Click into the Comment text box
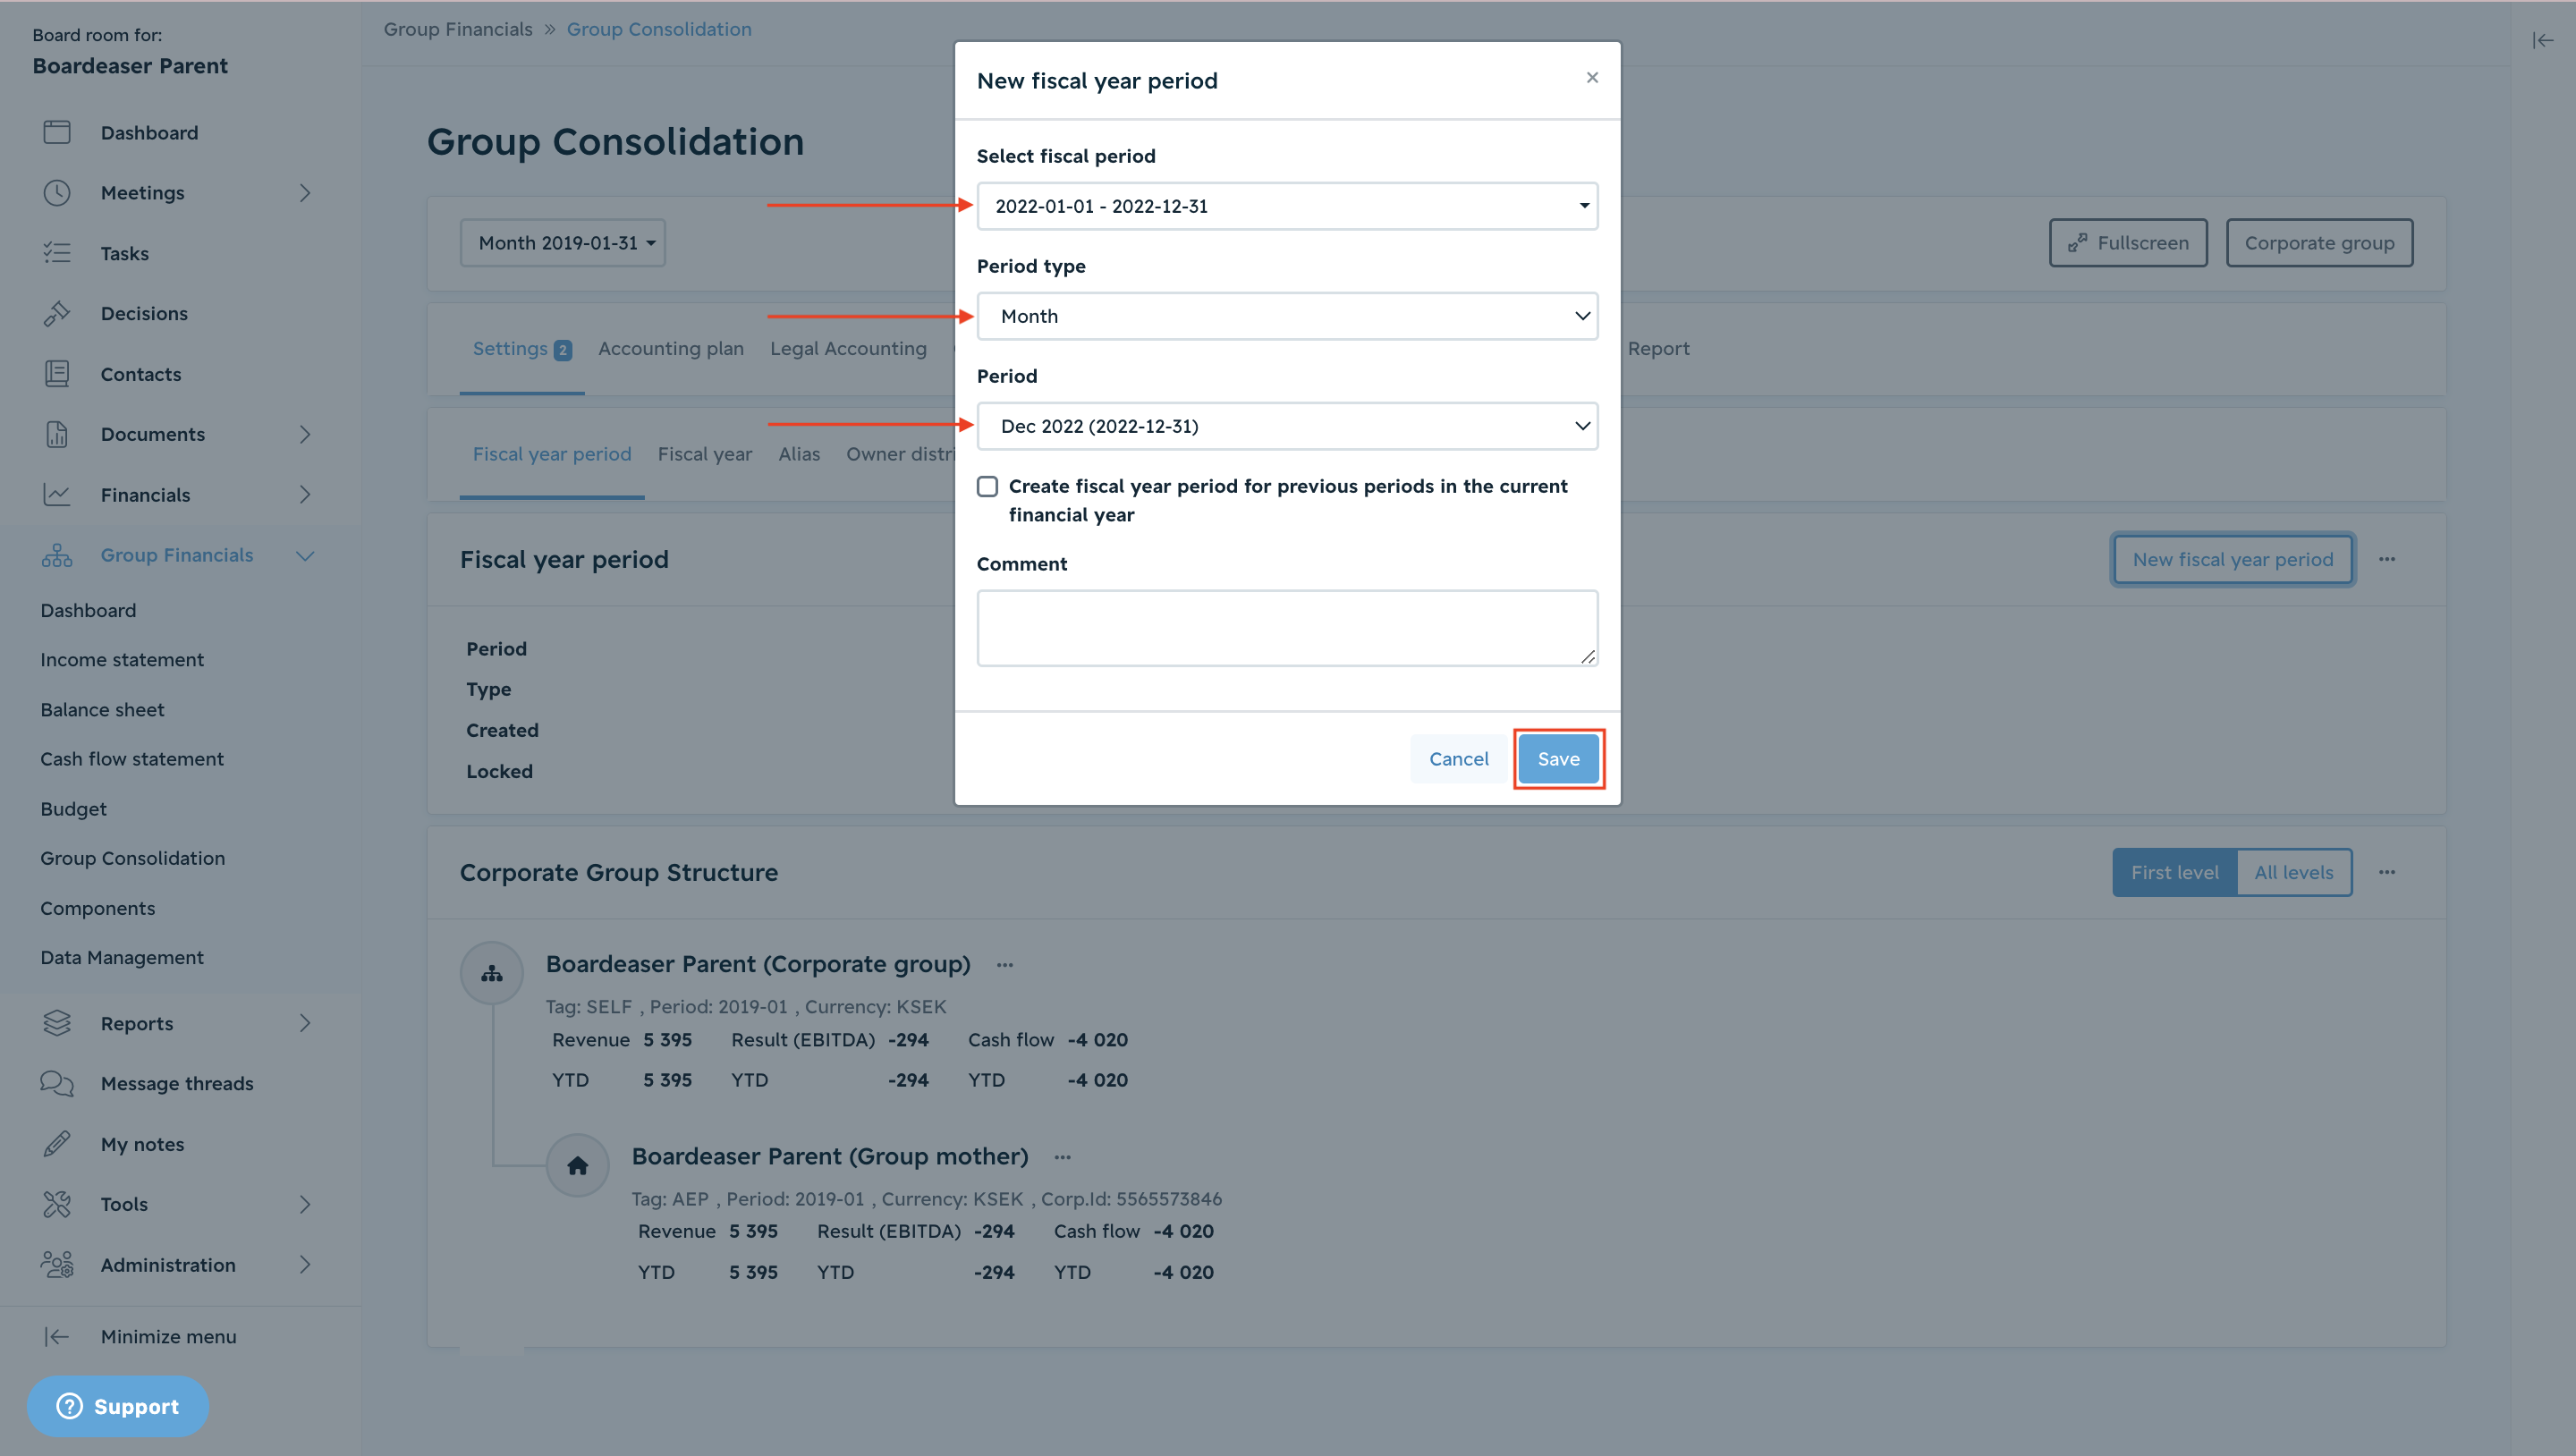 click(x=1287, y=628)
